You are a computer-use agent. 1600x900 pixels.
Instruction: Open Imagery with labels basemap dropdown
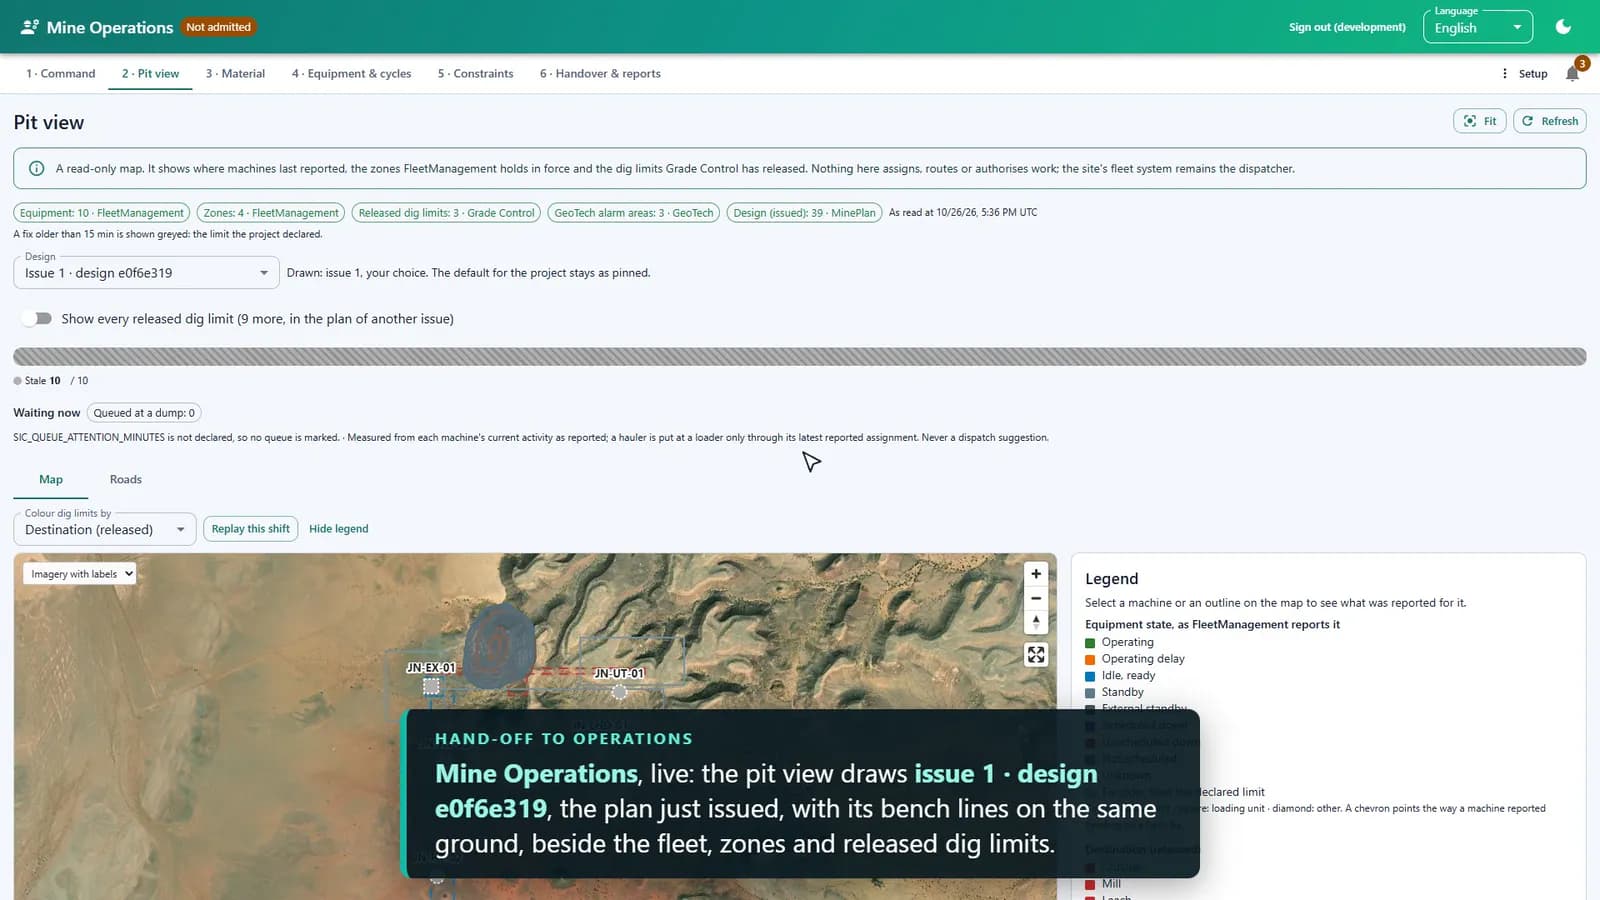coord(80,574)
